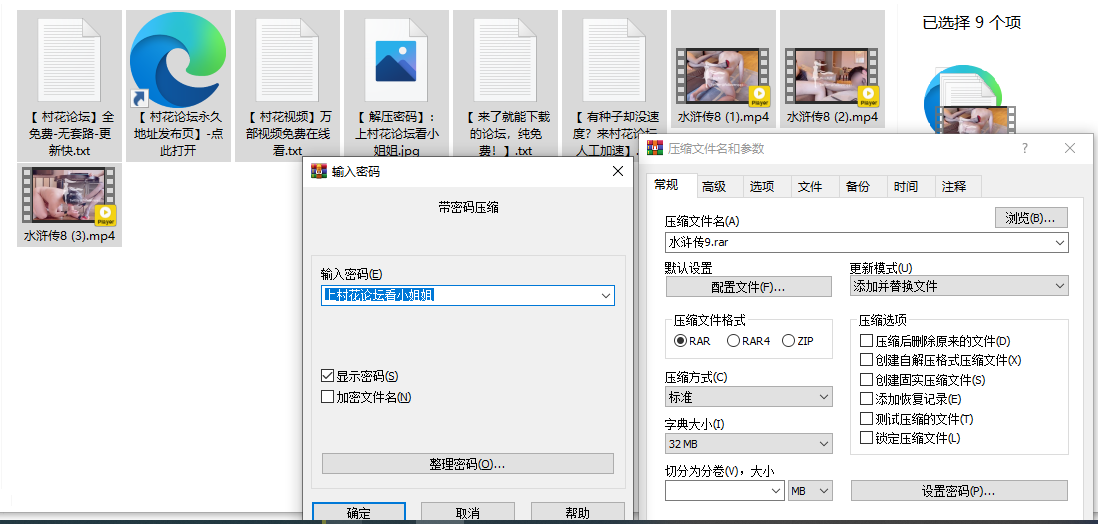Select RAR4 archive format
Image resolution: width=1098 pixels, height=524 pixels.
point(734,341)
